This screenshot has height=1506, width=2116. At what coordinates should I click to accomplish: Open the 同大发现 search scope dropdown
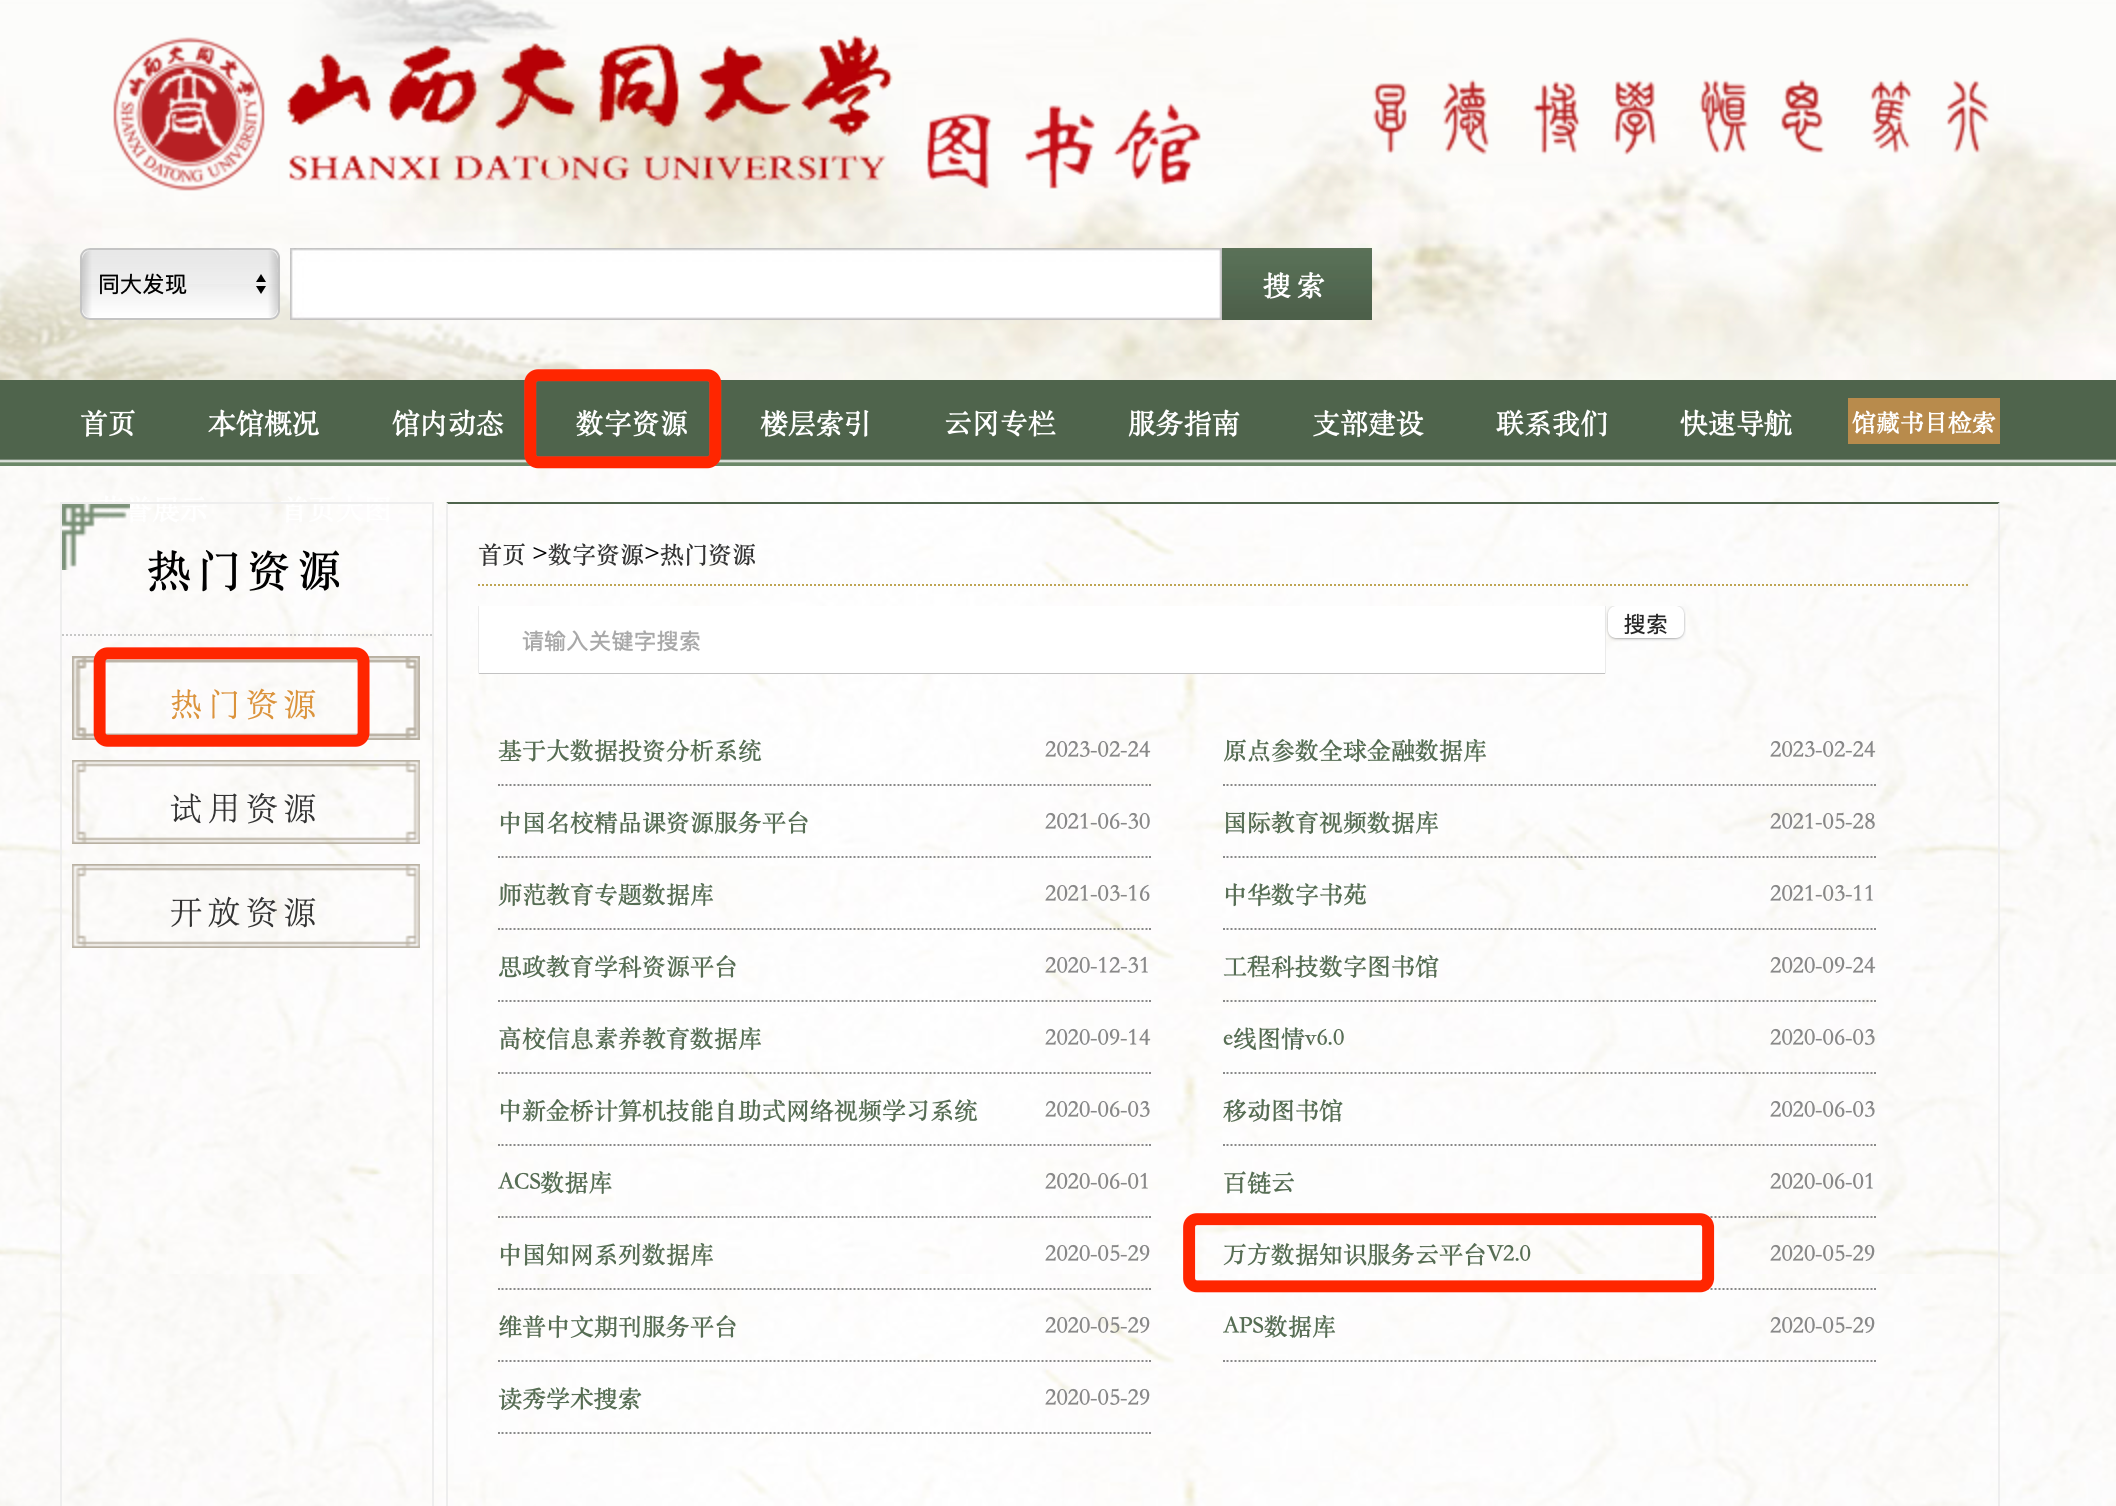(x=180, y=284)
